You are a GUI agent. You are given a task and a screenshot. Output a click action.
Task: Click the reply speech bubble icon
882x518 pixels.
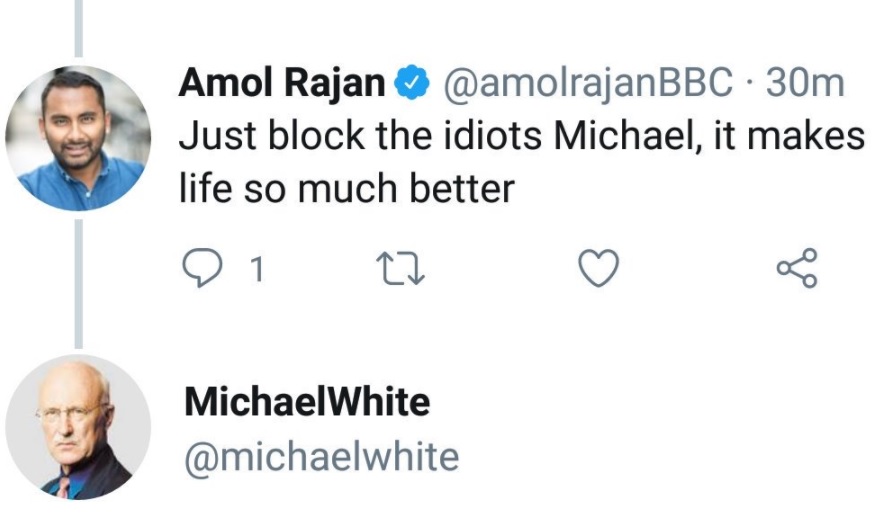[203, 268]
